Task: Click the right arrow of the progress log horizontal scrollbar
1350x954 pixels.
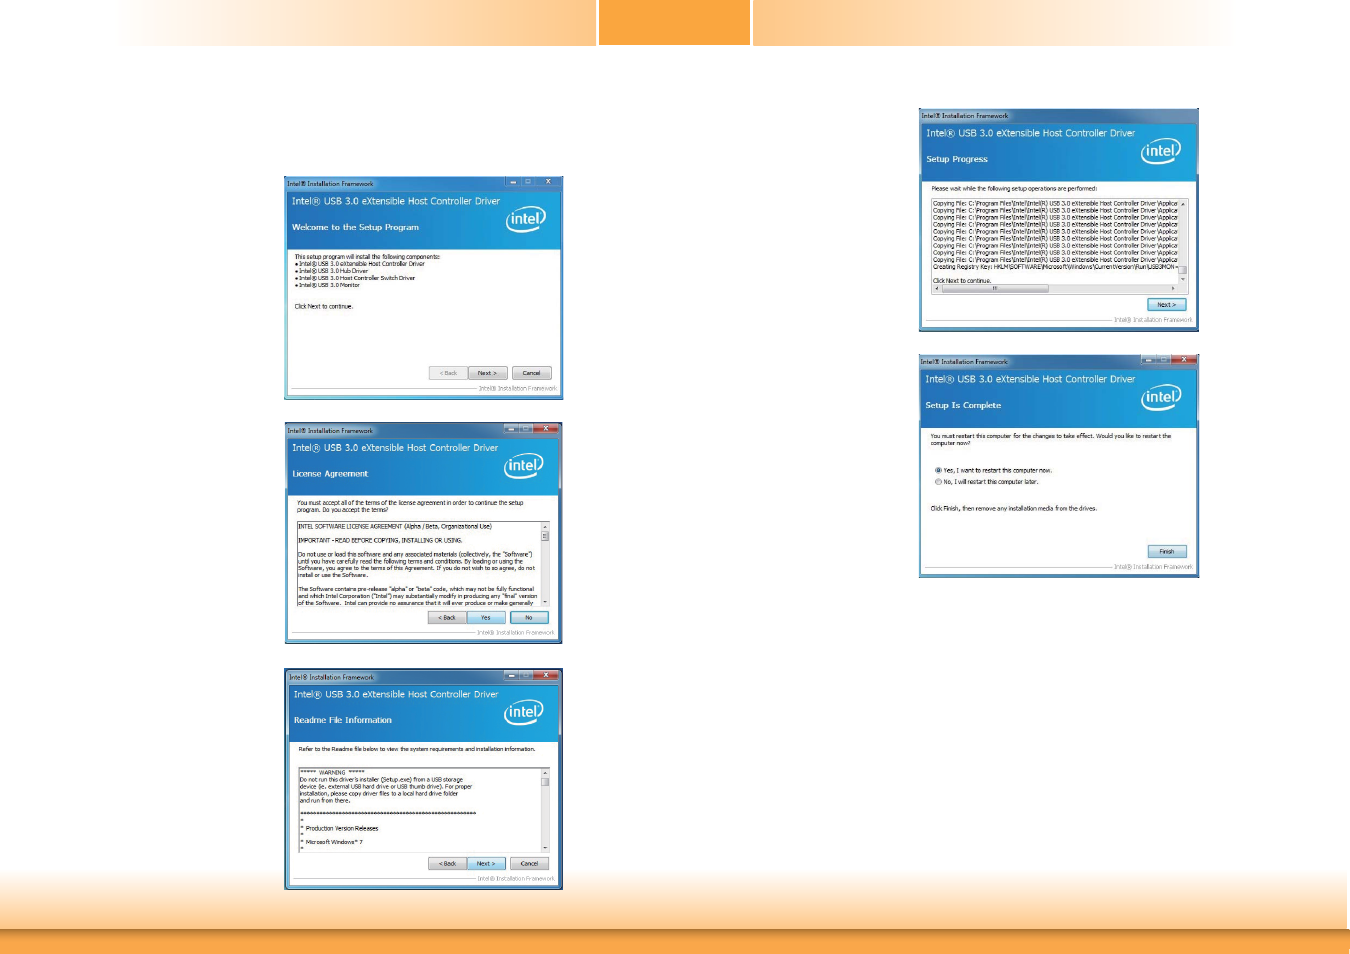Action: tap(1174, 288)
